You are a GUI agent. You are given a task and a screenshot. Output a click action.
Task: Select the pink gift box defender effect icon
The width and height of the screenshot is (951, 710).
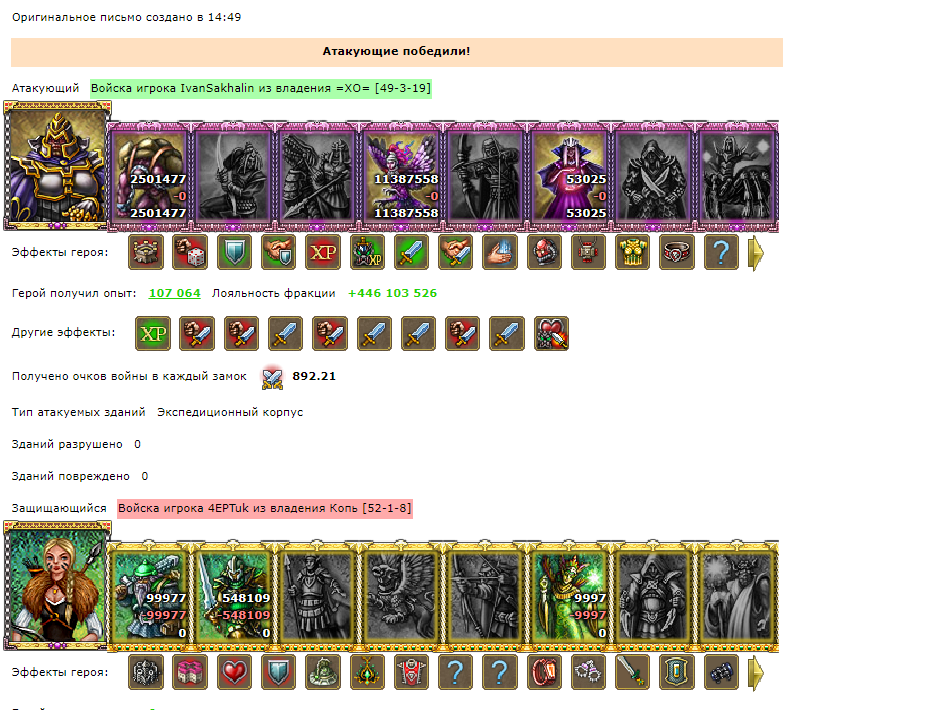pos(190,672)
